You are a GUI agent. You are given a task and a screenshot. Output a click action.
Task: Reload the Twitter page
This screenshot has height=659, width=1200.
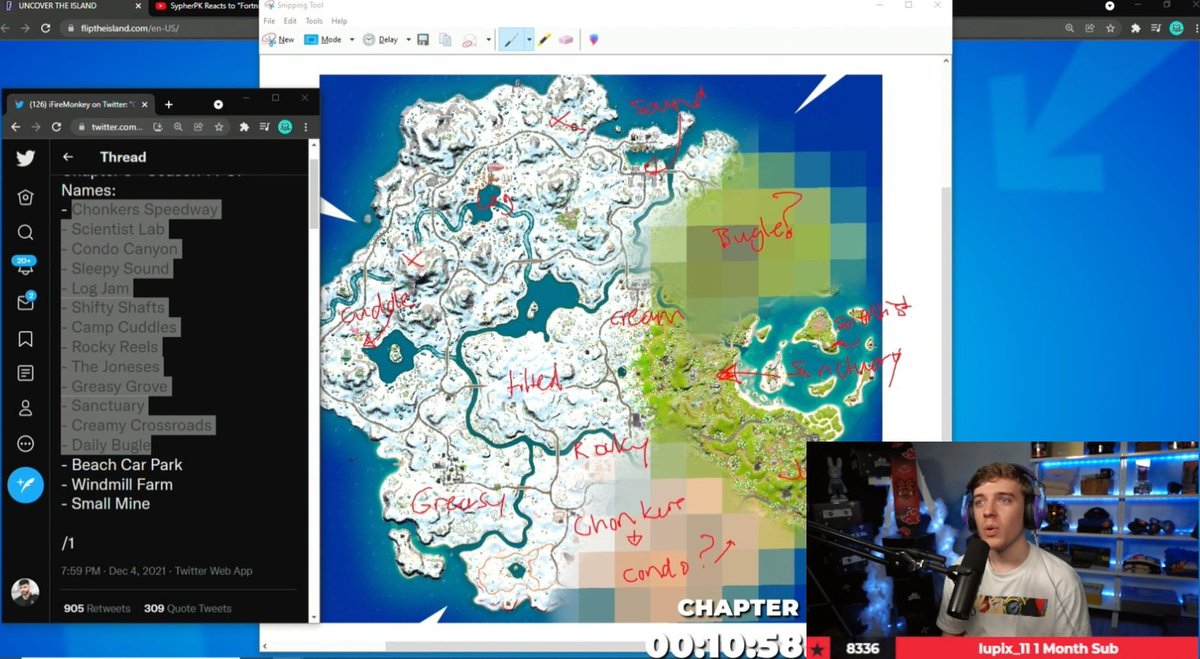coord(56,127)
